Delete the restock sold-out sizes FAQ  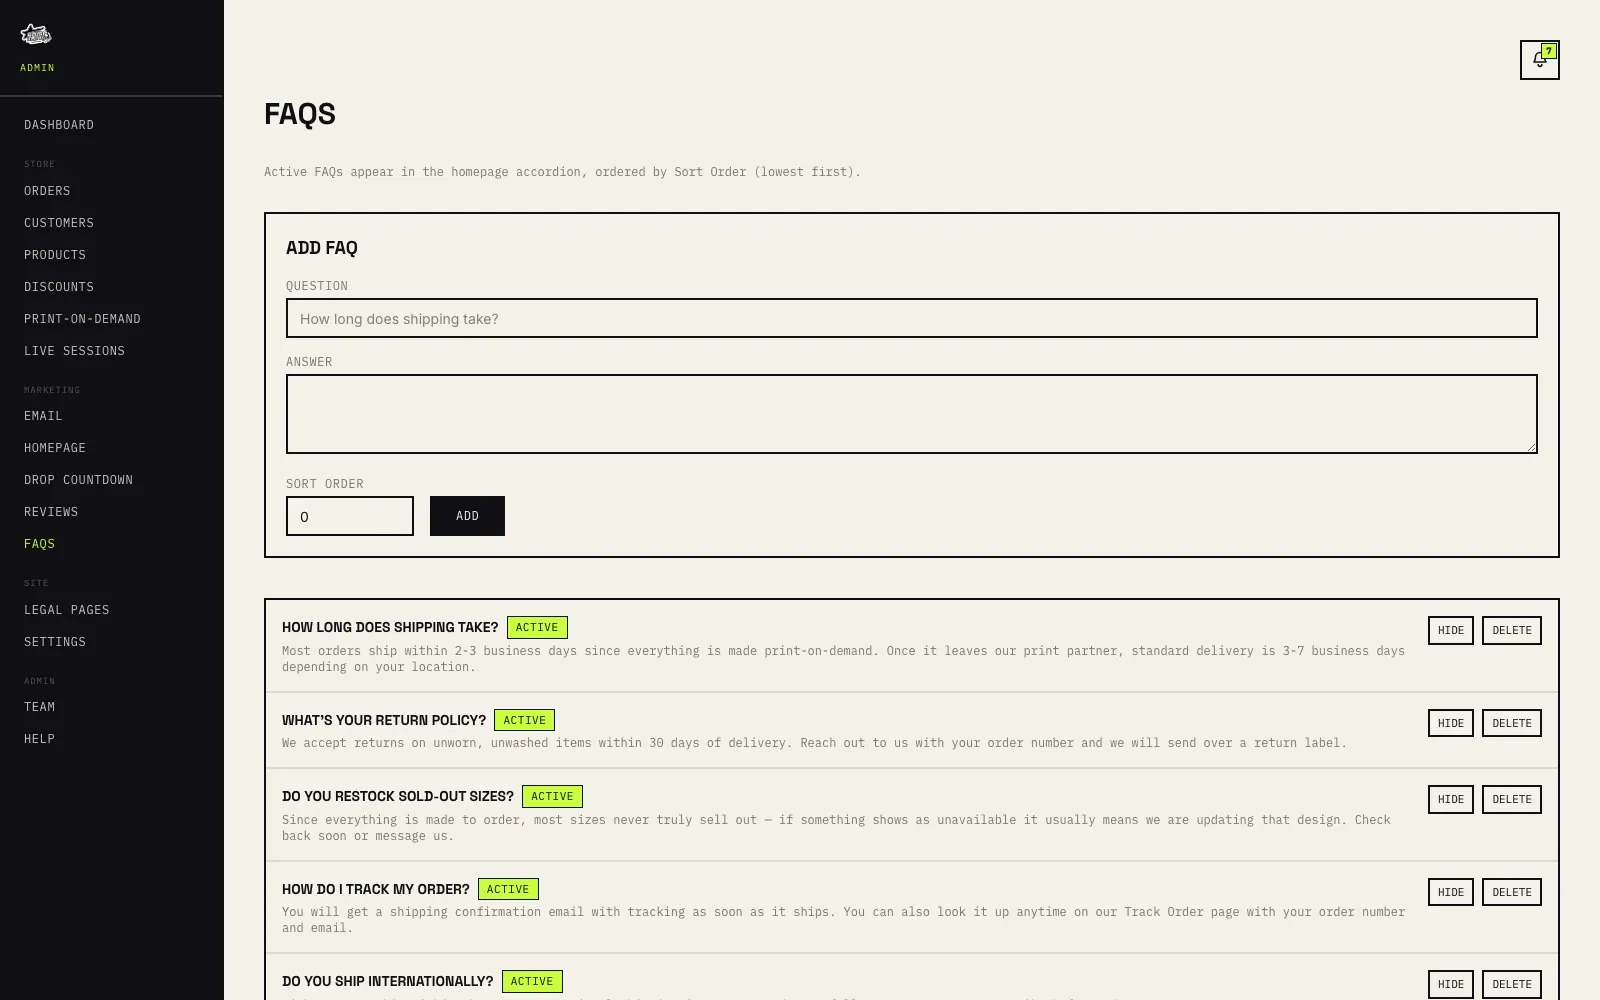coord(1511,799)
